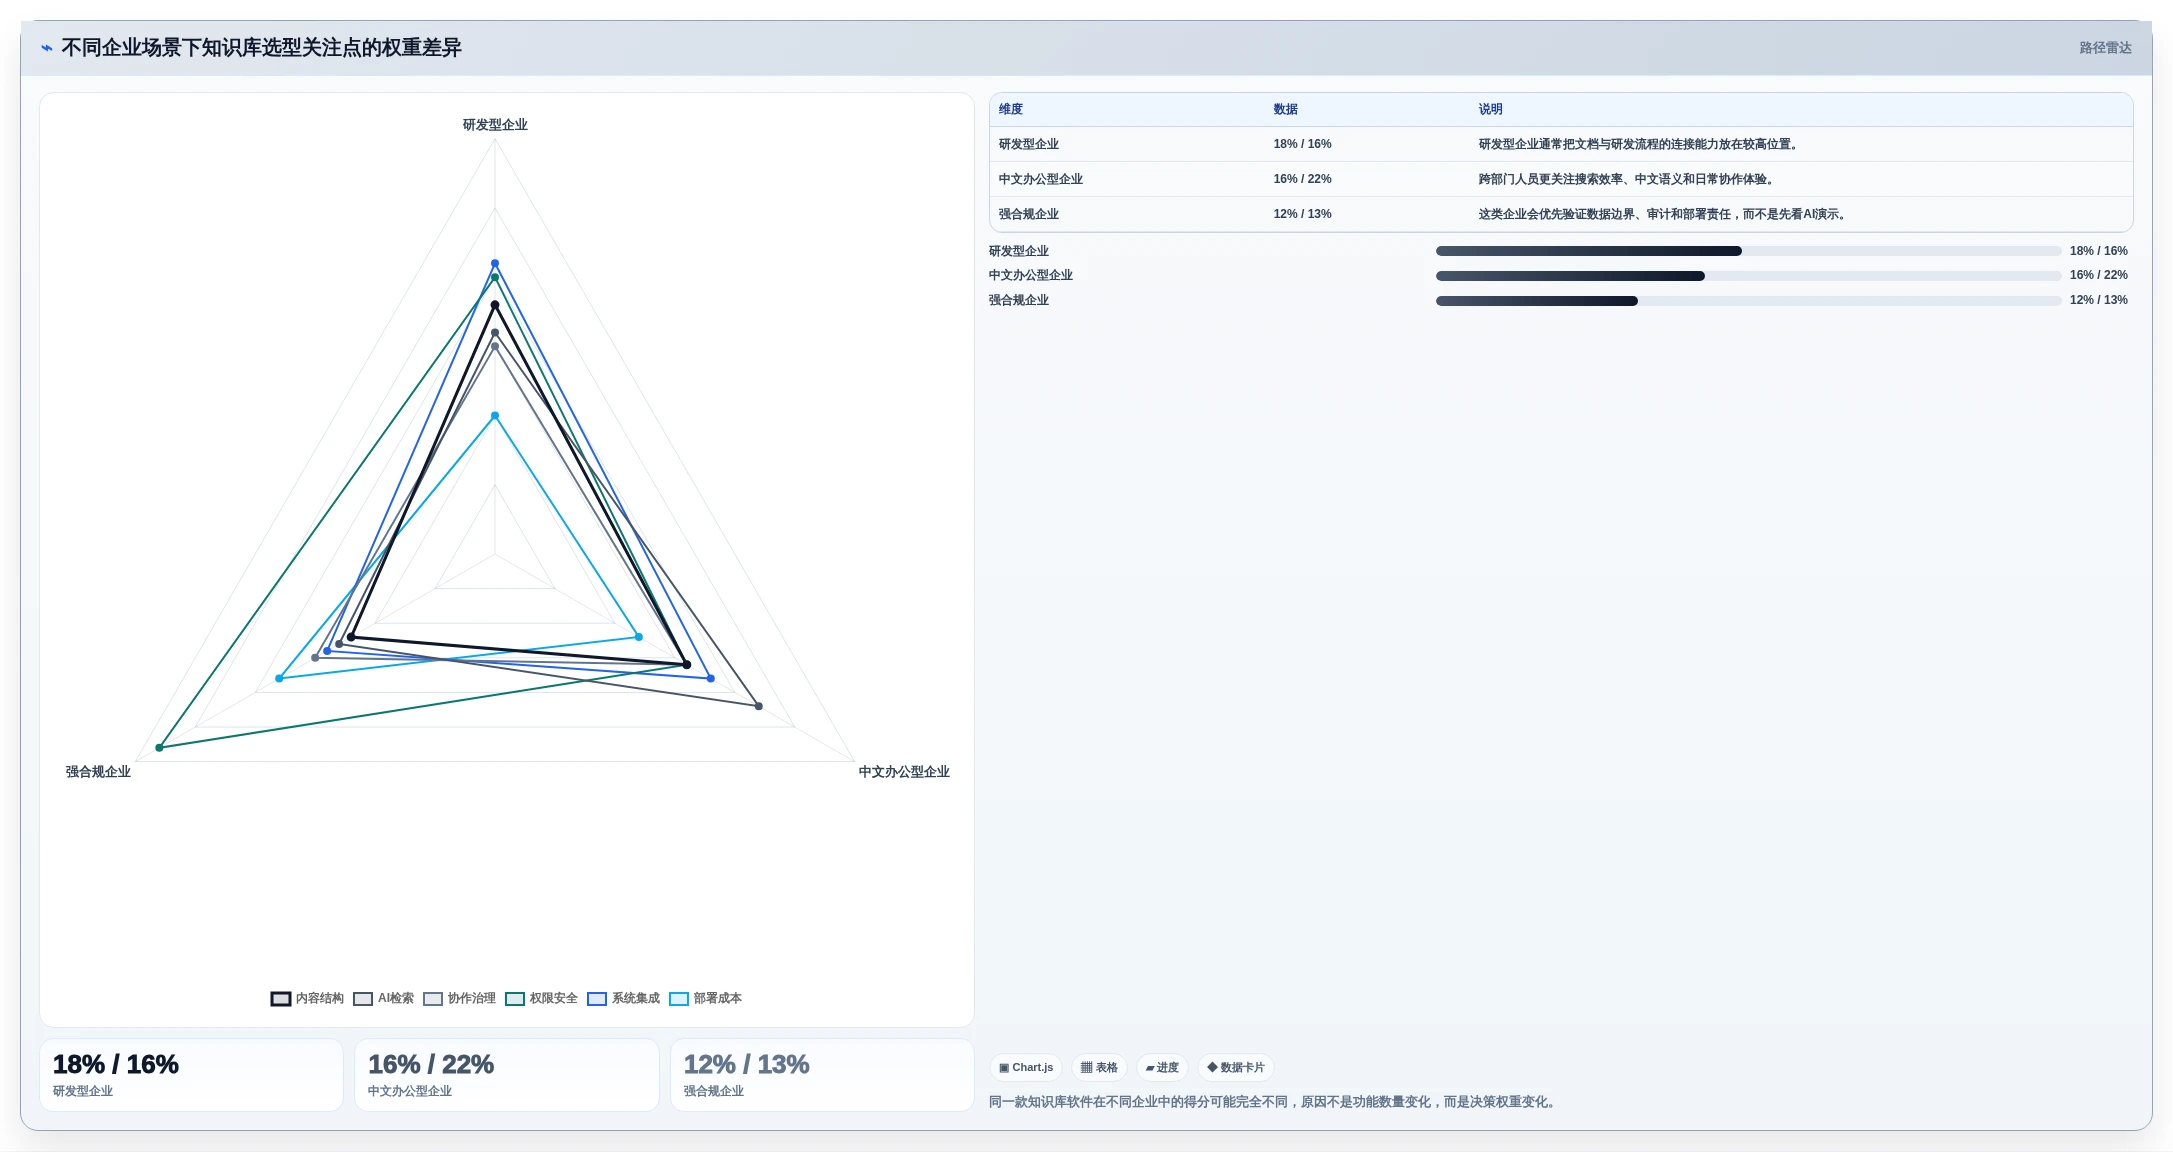Viewport: 2173px width, 1152px height.
Task: Click the 进度 tag chip
Action: (x=1162, y=1067)
